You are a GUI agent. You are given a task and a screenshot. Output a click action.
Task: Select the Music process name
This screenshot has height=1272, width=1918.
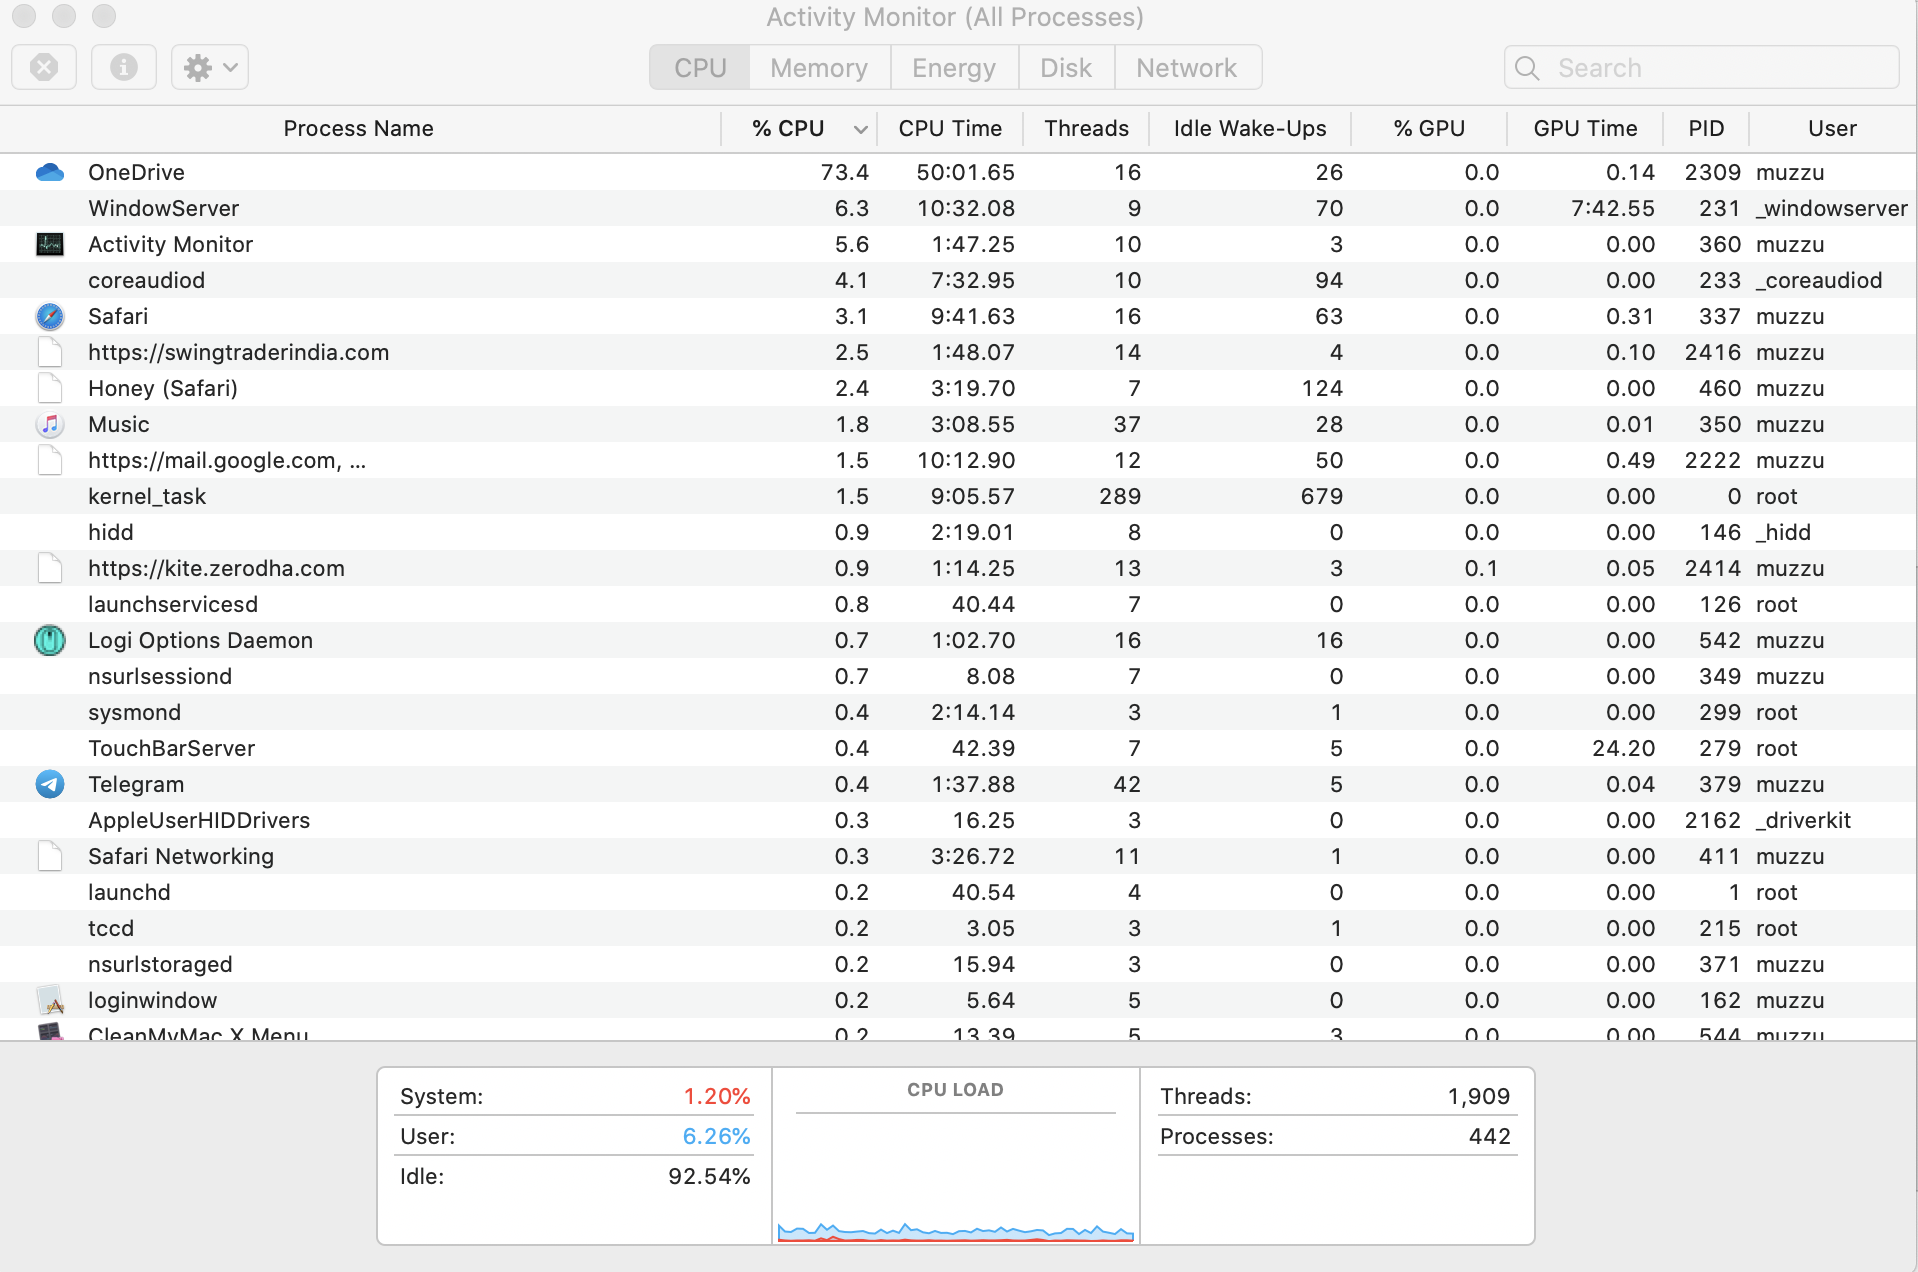click(x=119, y=424)
